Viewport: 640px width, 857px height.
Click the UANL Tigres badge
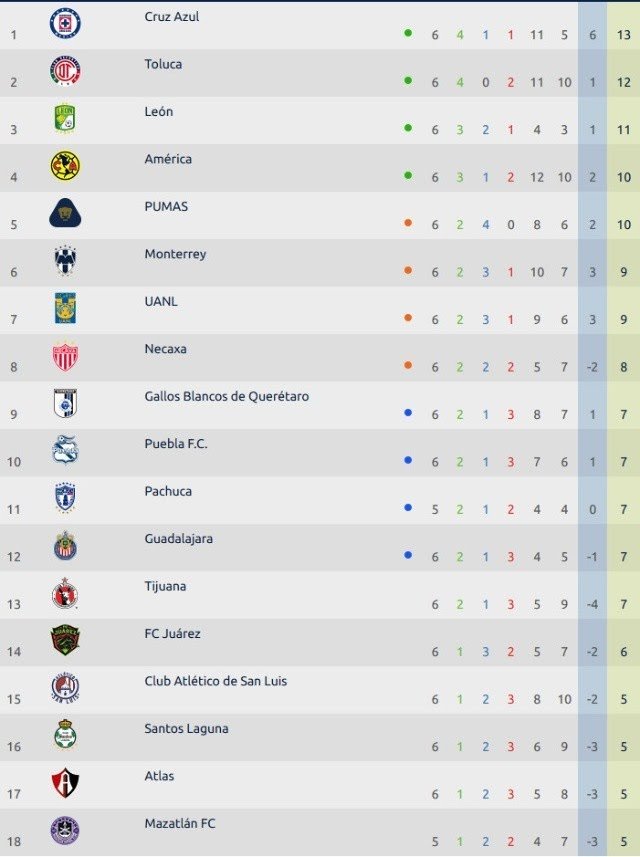(x=65, y=308)
